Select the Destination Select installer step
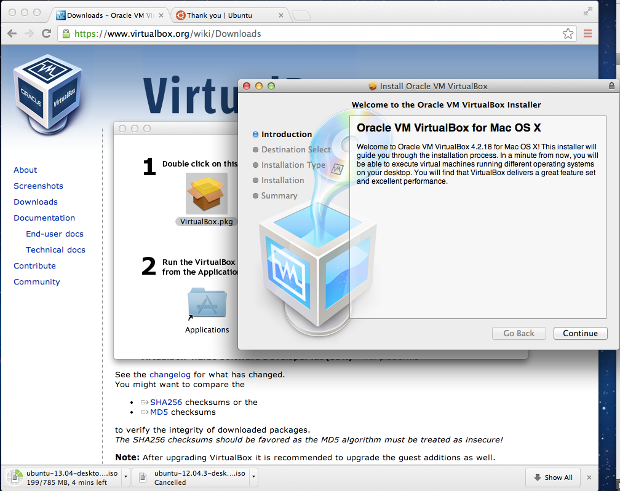This screenshot has height=491, width=620. point(291,149)
